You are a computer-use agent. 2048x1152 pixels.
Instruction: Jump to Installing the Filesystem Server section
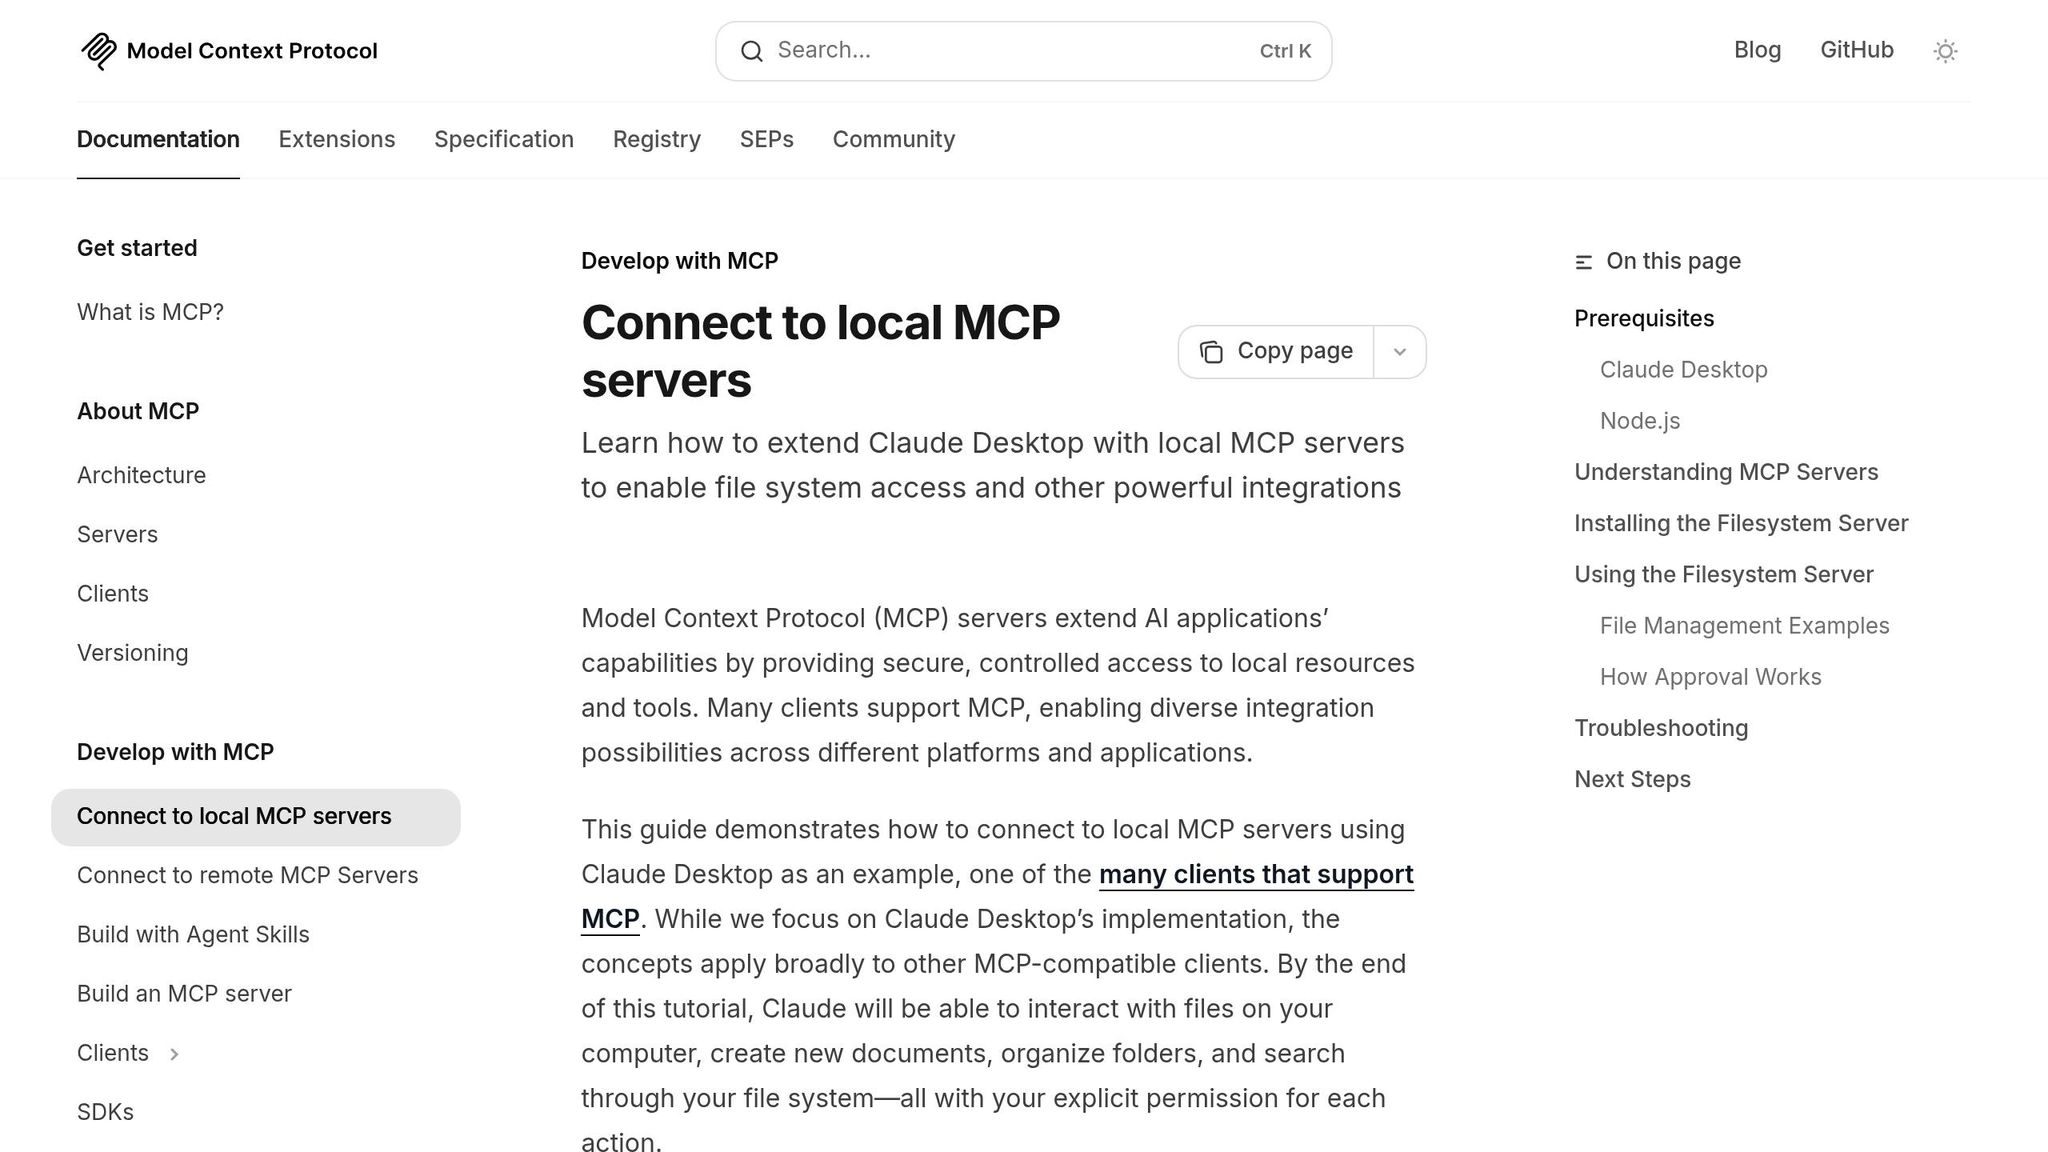pos(1741,523)
